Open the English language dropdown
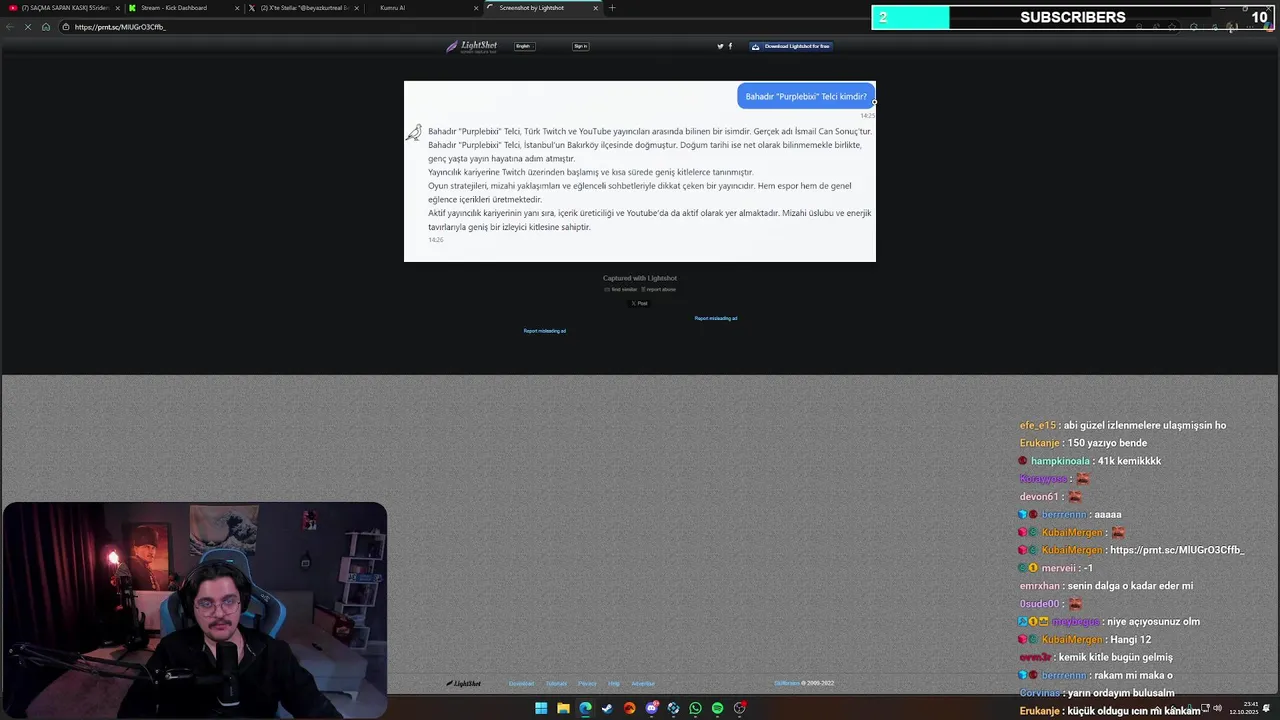The width and height of the screenshot is (1280, 720). tap(524, 46)
